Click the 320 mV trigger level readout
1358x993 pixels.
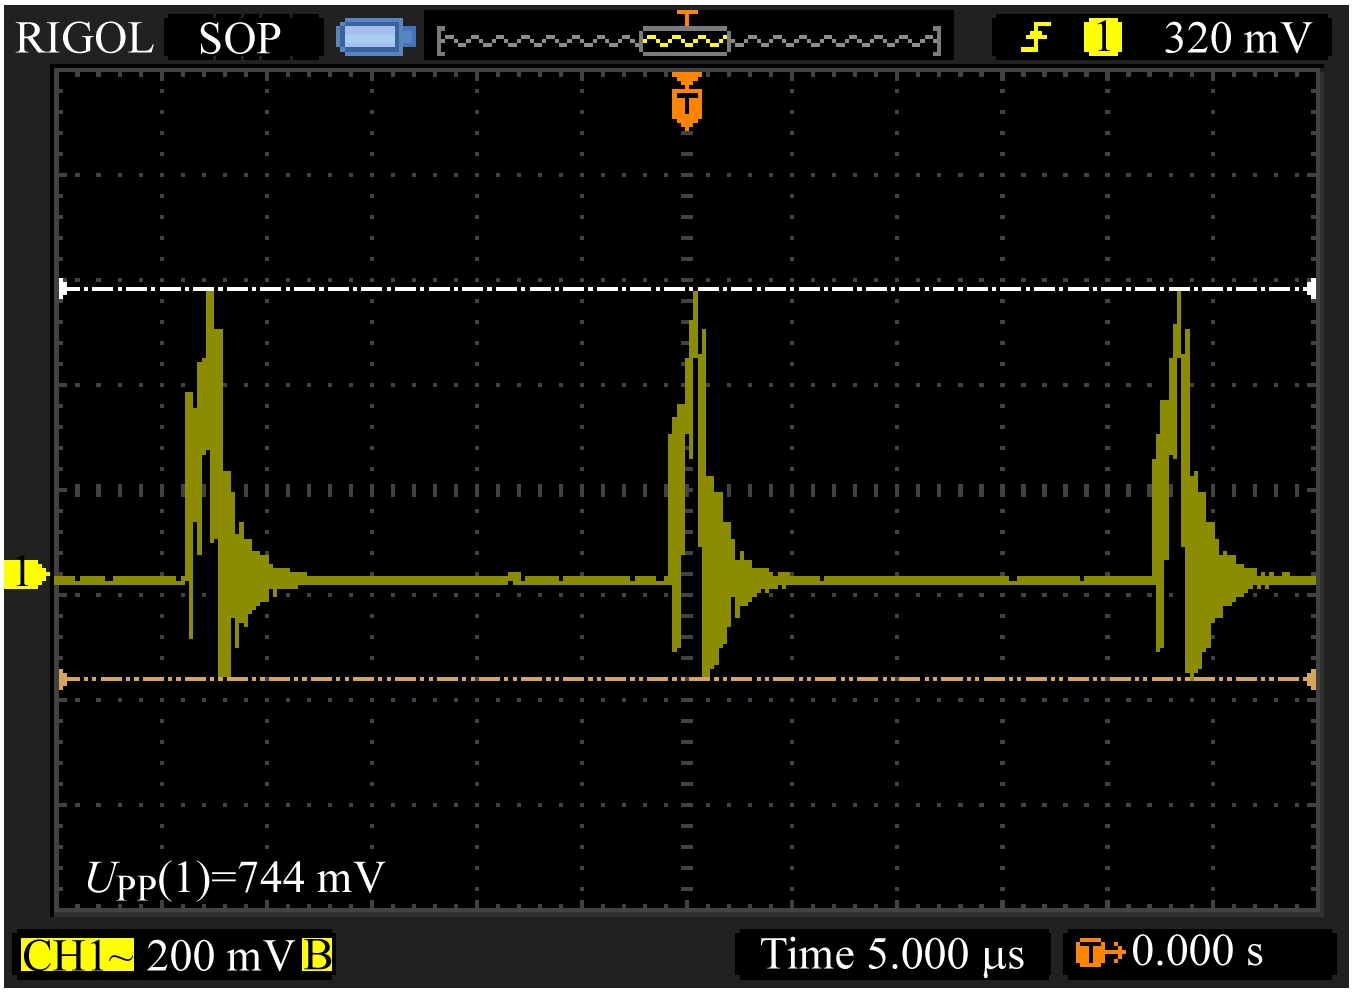coord(1237,38)
